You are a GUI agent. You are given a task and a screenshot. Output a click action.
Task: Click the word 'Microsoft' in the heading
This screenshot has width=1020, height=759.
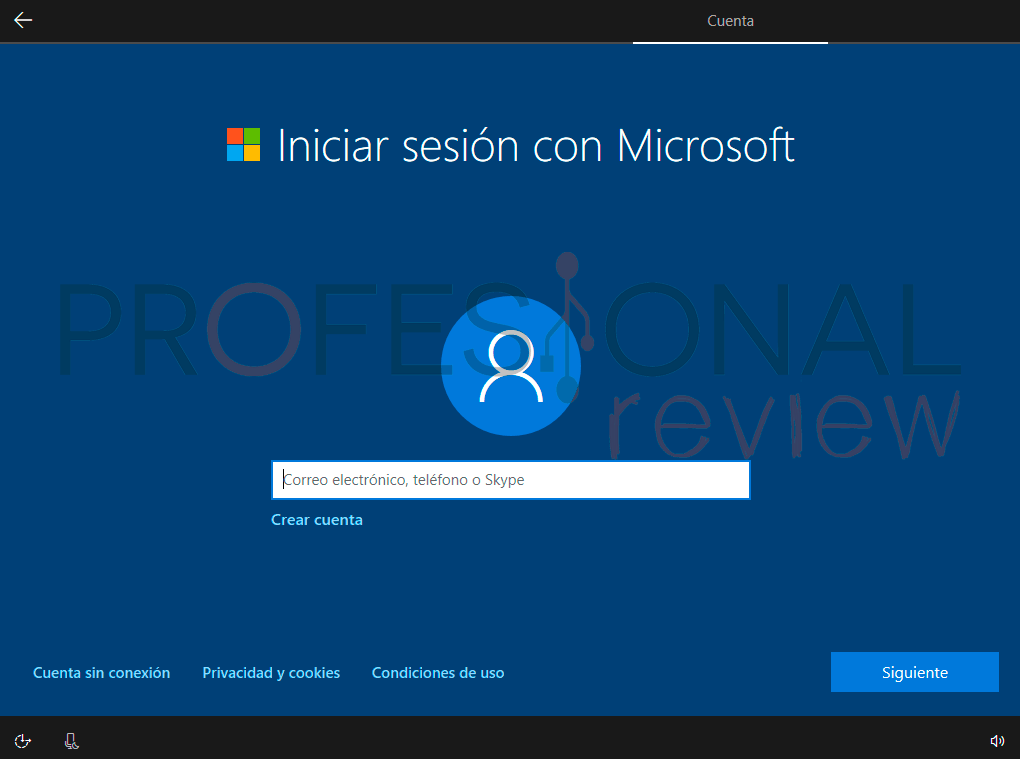point(705,146)
